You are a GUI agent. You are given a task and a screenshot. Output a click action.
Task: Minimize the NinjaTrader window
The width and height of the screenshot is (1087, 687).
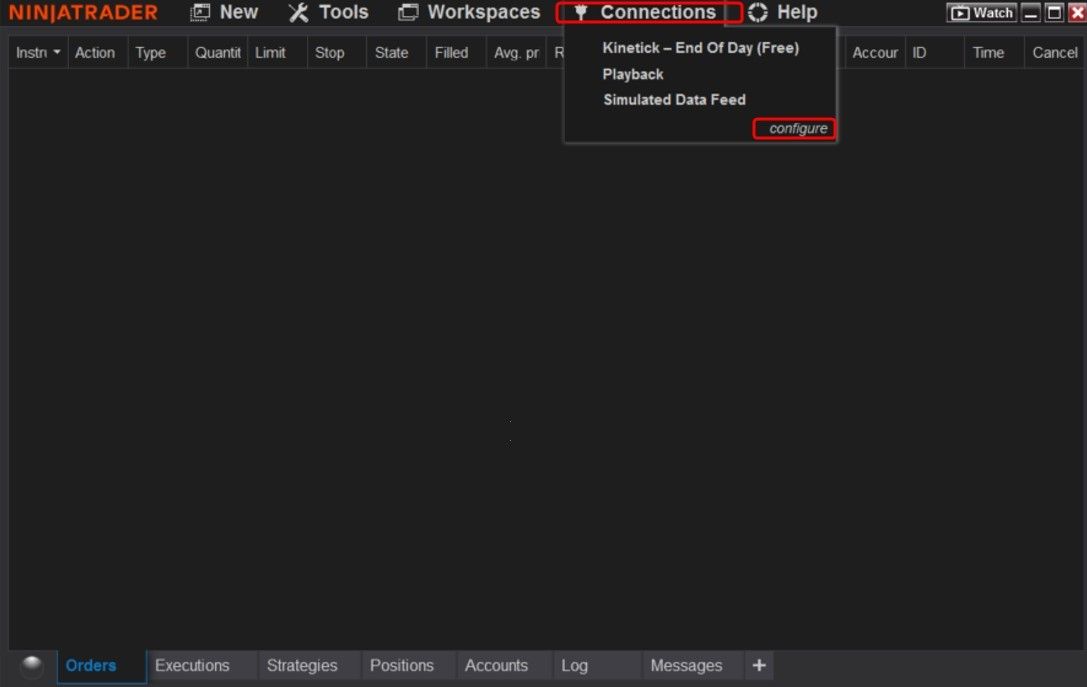point(1031,12)
